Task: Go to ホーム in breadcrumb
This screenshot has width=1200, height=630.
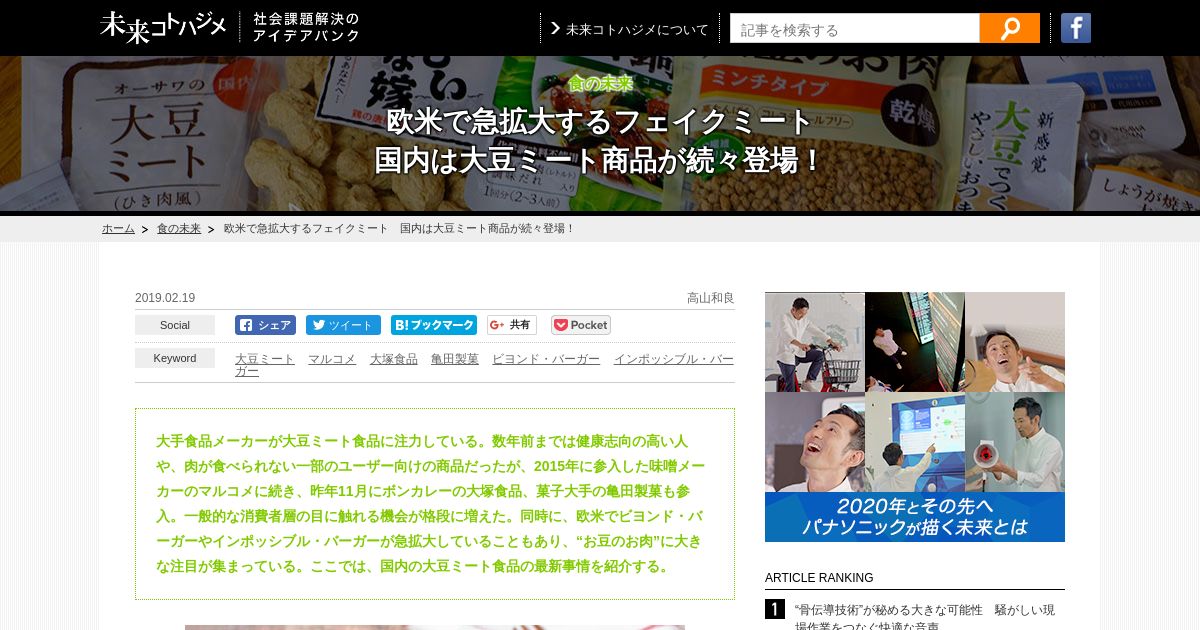Action: 118,229
